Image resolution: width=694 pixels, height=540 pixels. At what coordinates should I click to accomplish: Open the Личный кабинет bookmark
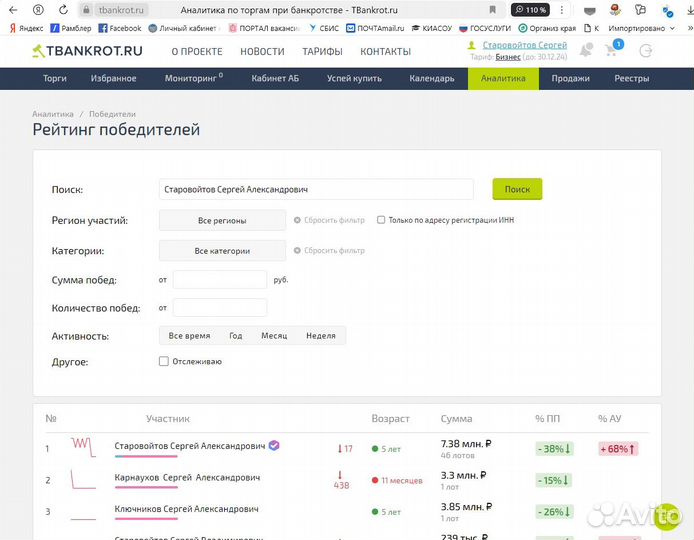(184, 28)
